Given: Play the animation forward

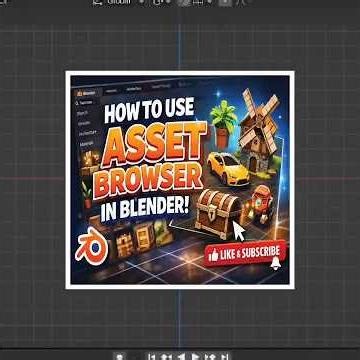Looking at the screenshot, I should [196, 357].
